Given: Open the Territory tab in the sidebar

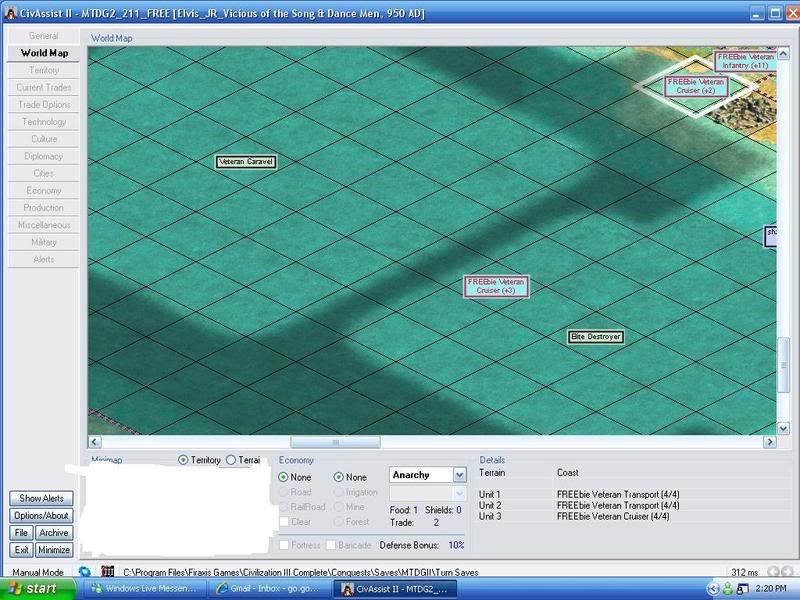Looking at the screenshot, I should [43, 70].
